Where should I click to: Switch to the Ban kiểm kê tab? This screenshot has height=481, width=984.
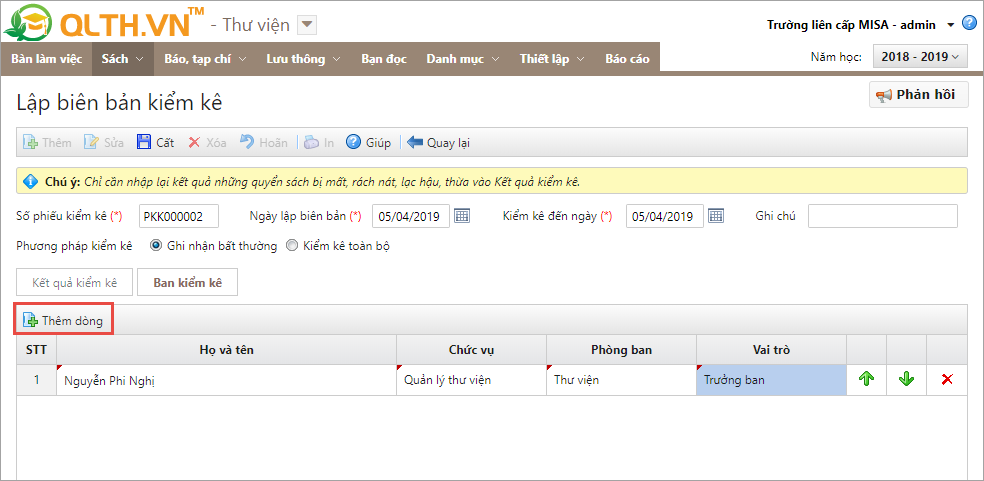[188, 283]
